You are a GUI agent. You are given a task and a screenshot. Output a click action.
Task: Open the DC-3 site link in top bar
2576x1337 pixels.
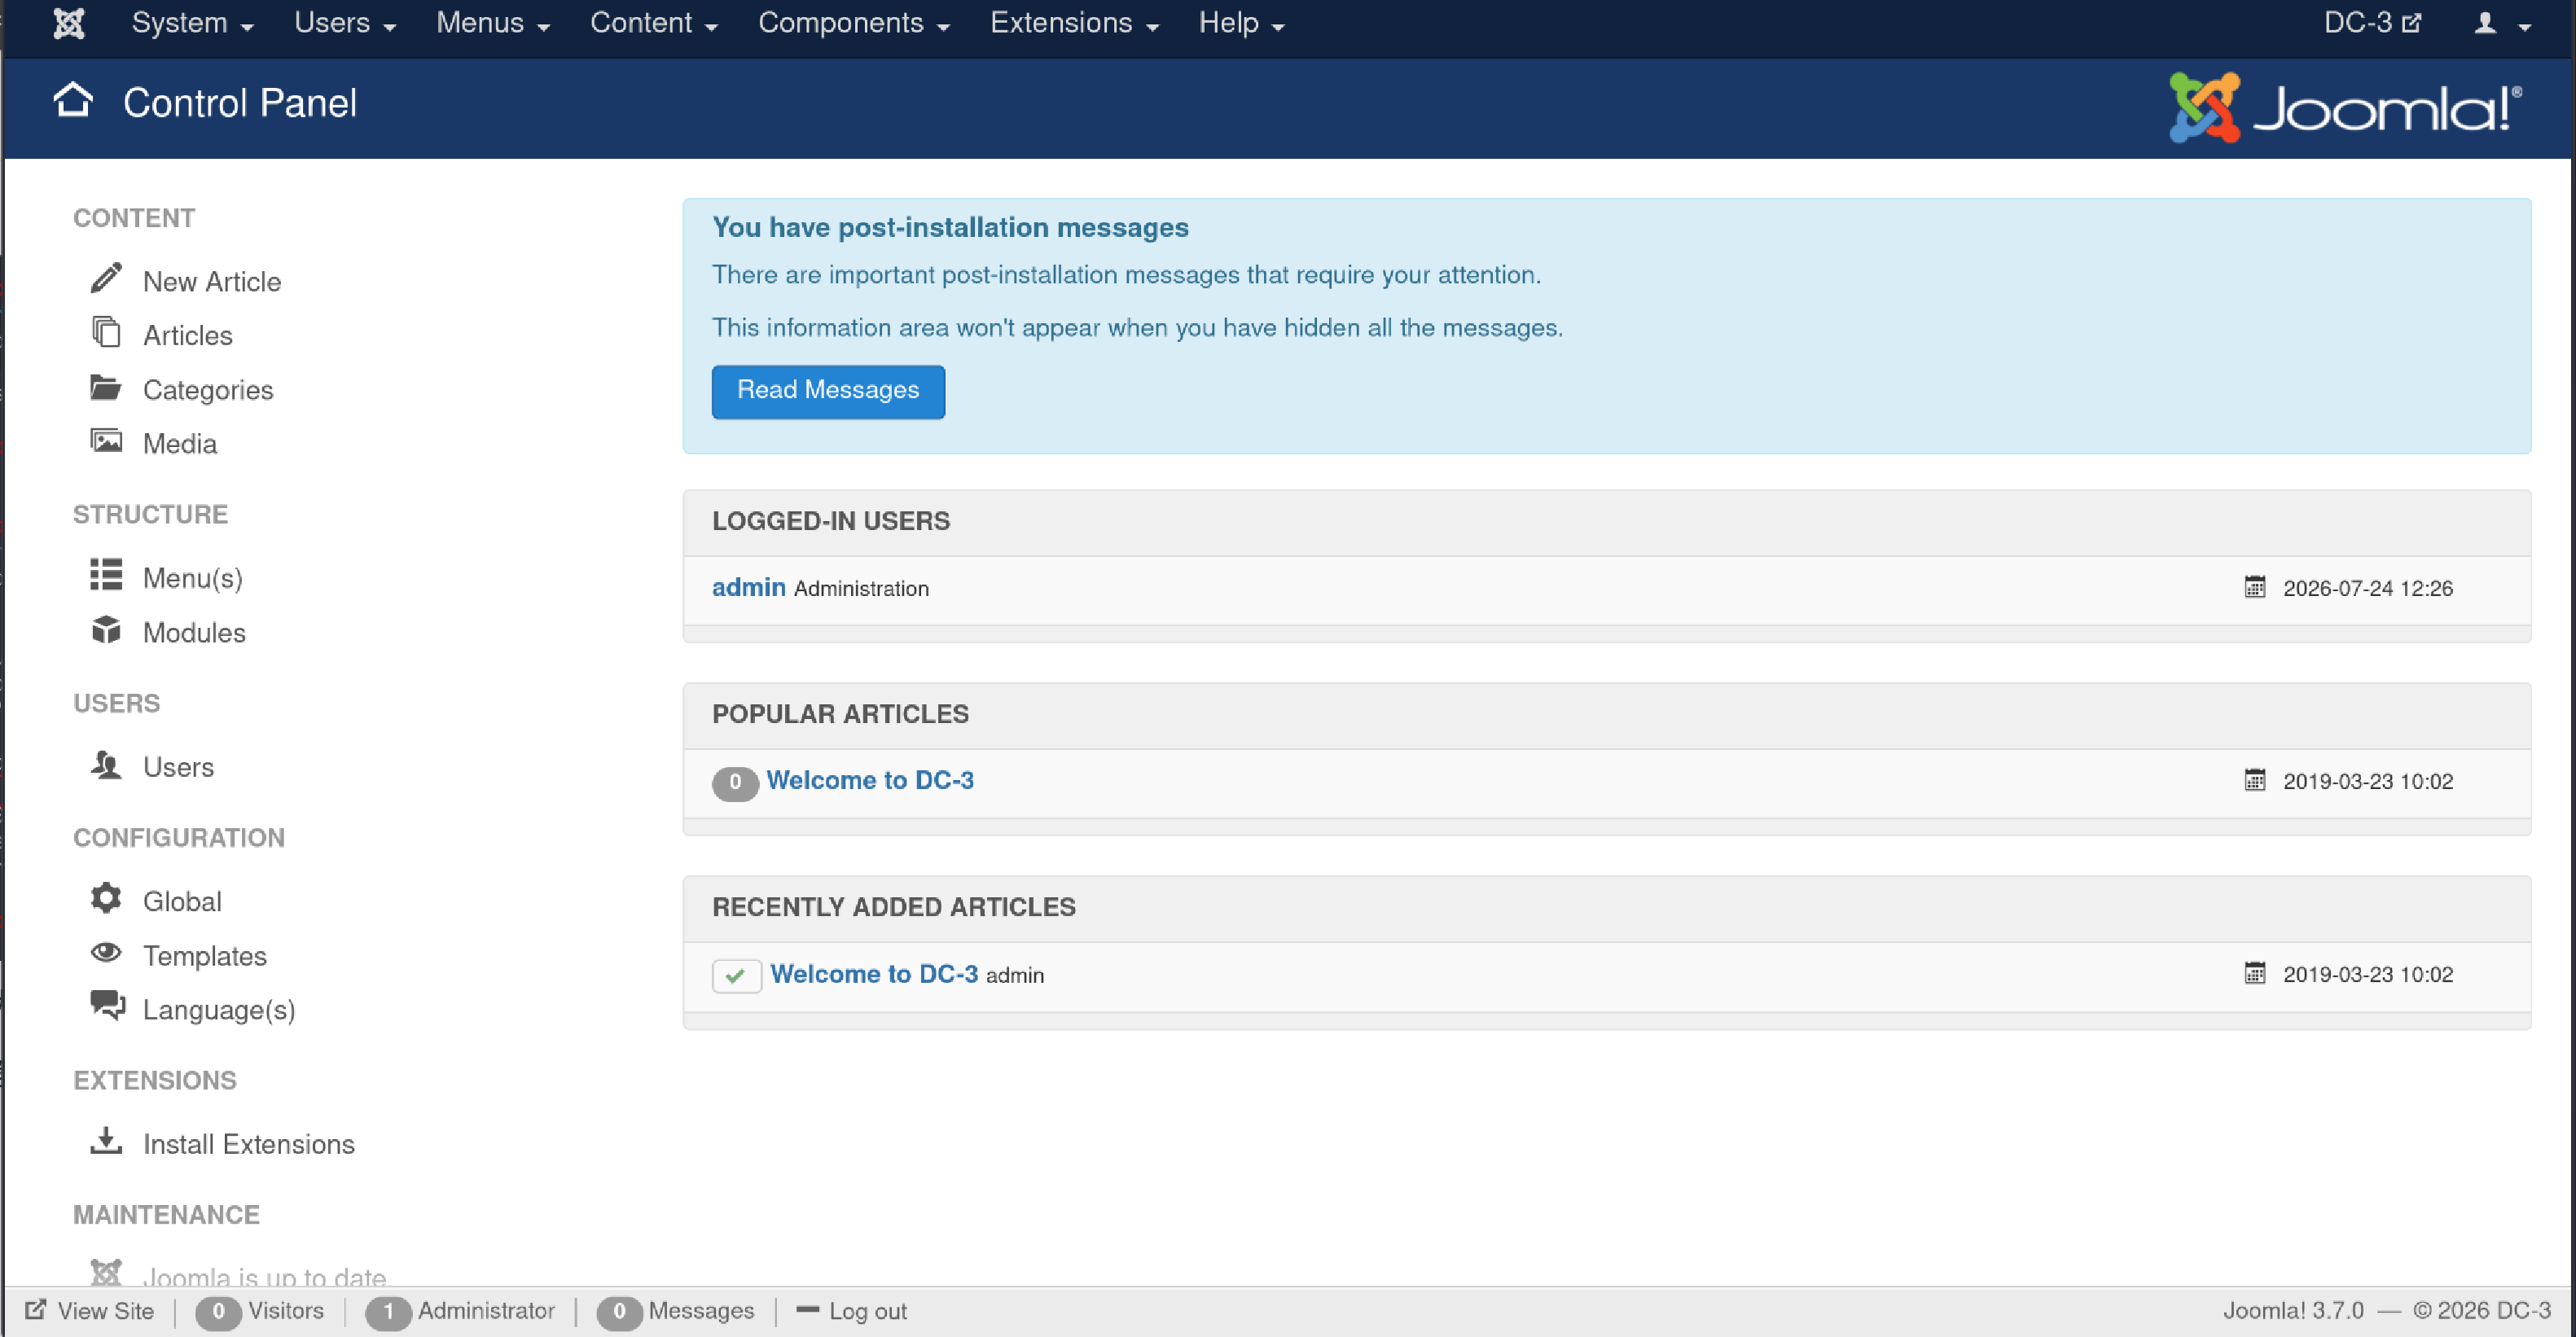[2372, 23]
